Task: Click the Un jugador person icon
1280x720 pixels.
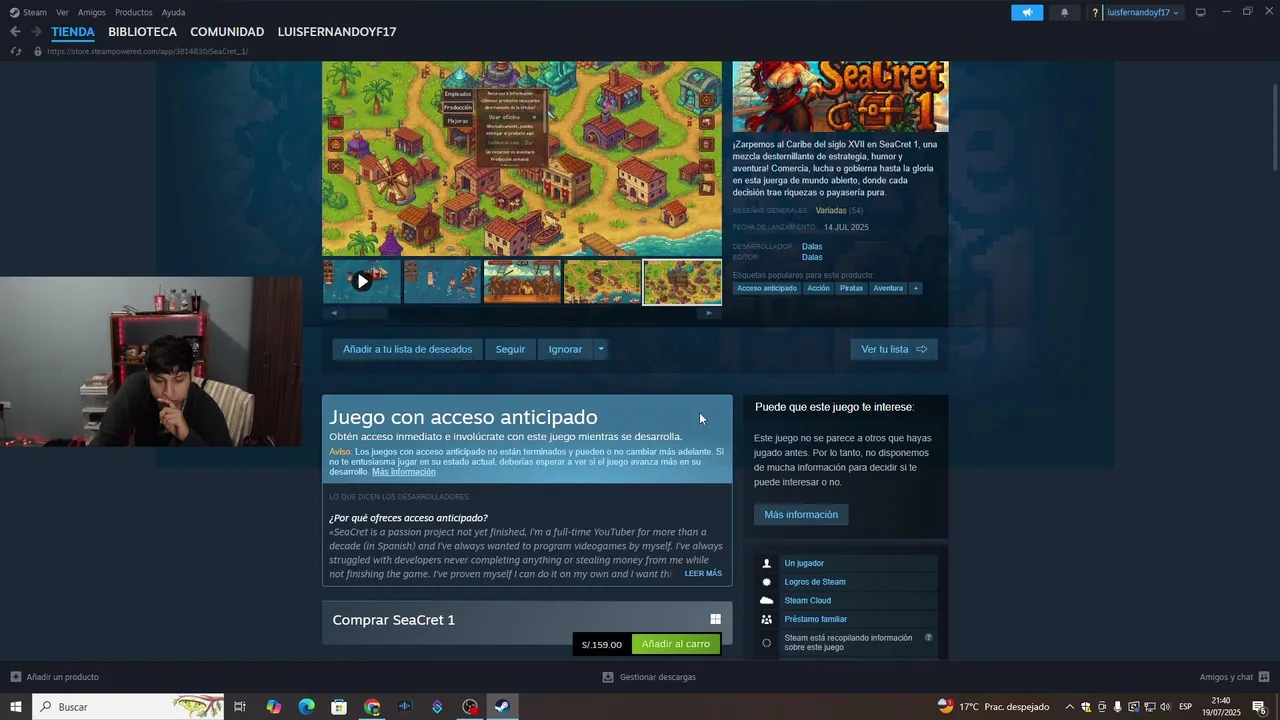Action: tap(767, 563)
